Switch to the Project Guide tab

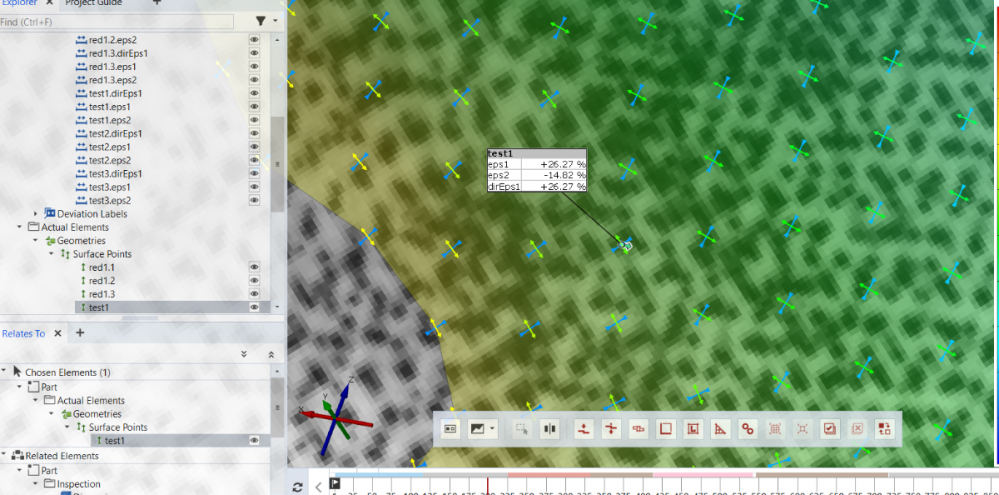click(x=94, y=3)
